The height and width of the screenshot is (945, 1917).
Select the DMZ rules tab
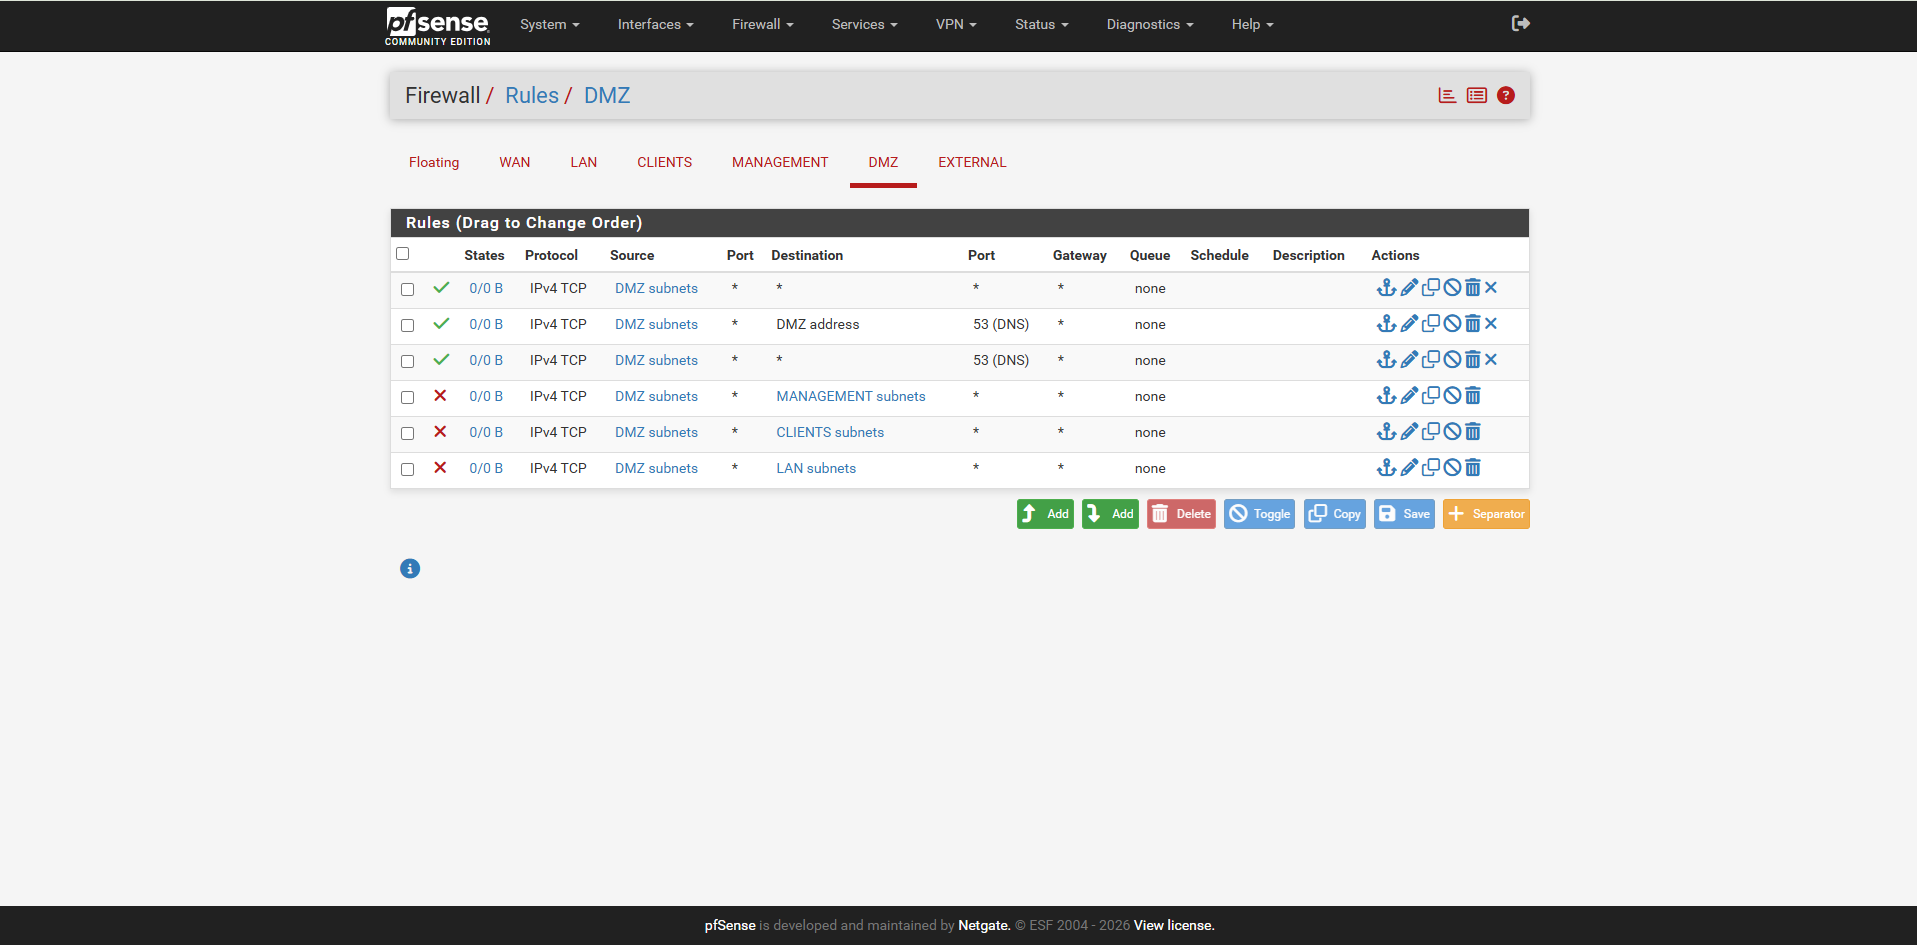coord(883,162)
